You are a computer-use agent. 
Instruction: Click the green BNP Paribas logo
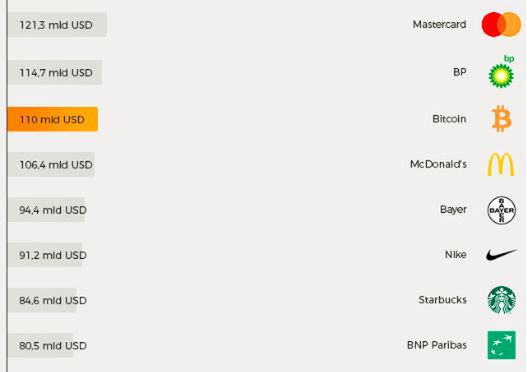tap(501, 345)
